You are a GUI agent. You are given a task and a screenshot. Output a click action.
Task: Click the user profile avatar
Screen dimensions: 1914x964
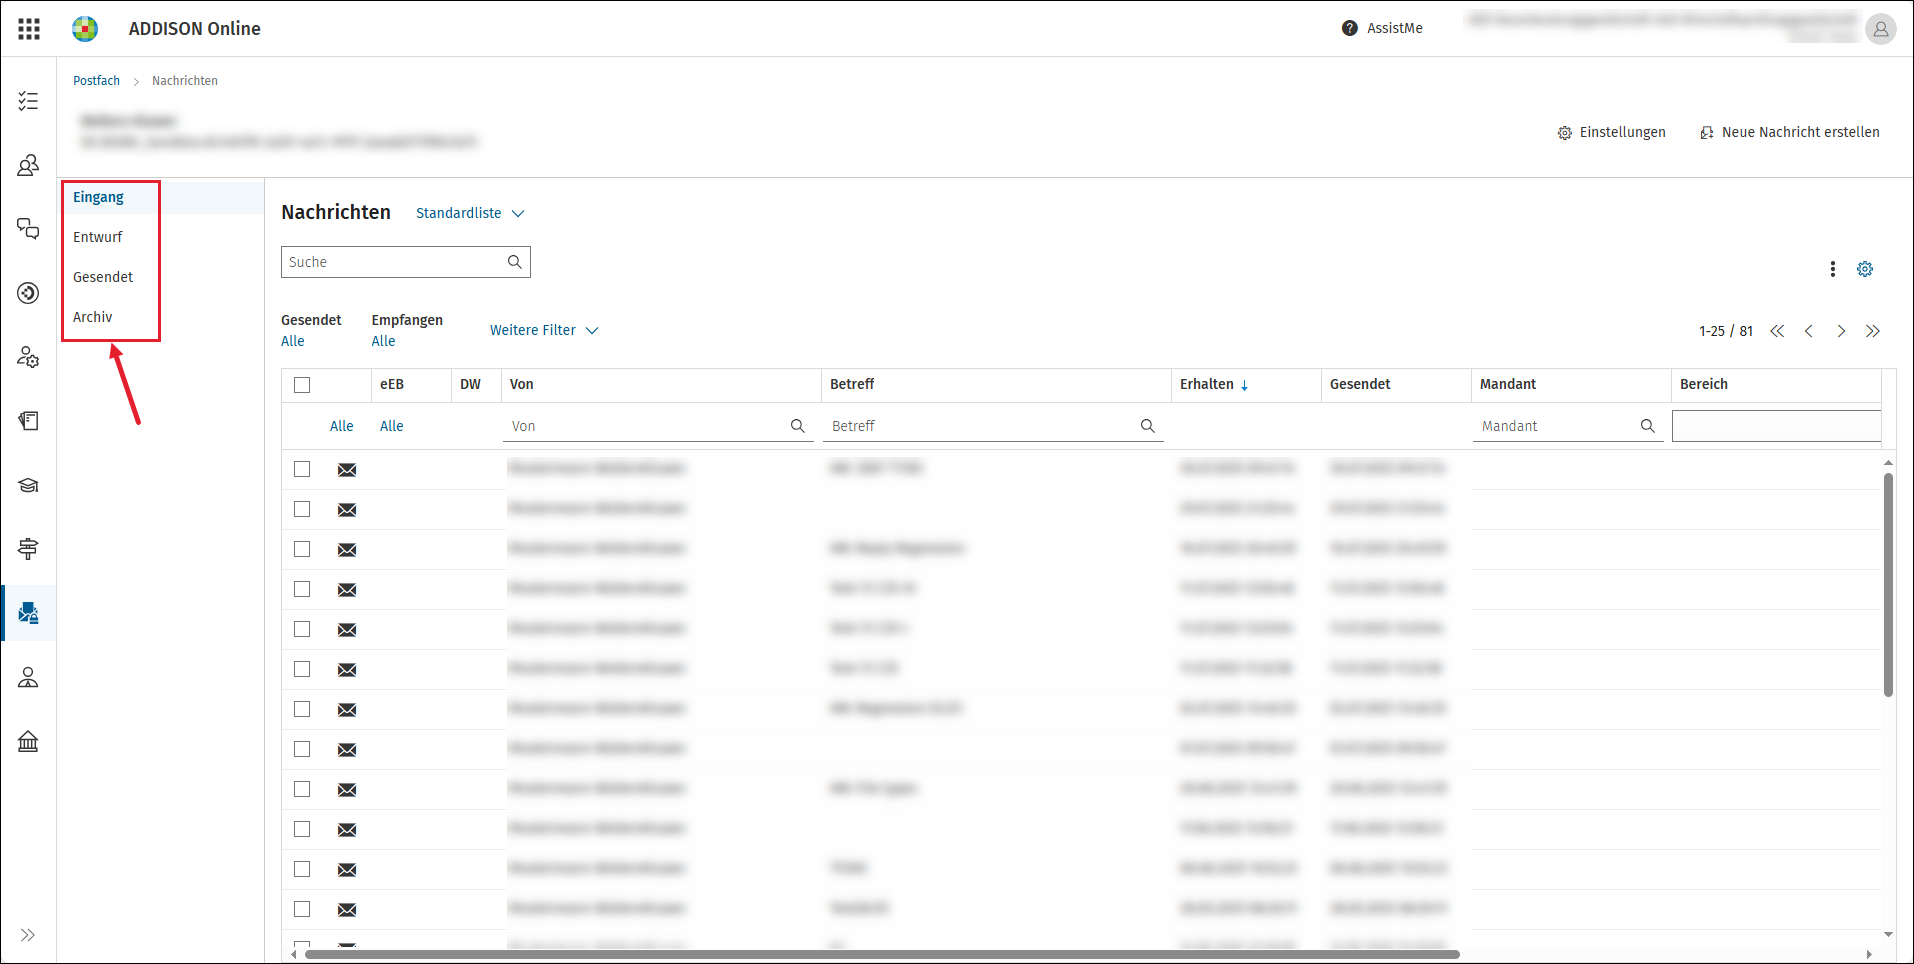(1881, 29)
